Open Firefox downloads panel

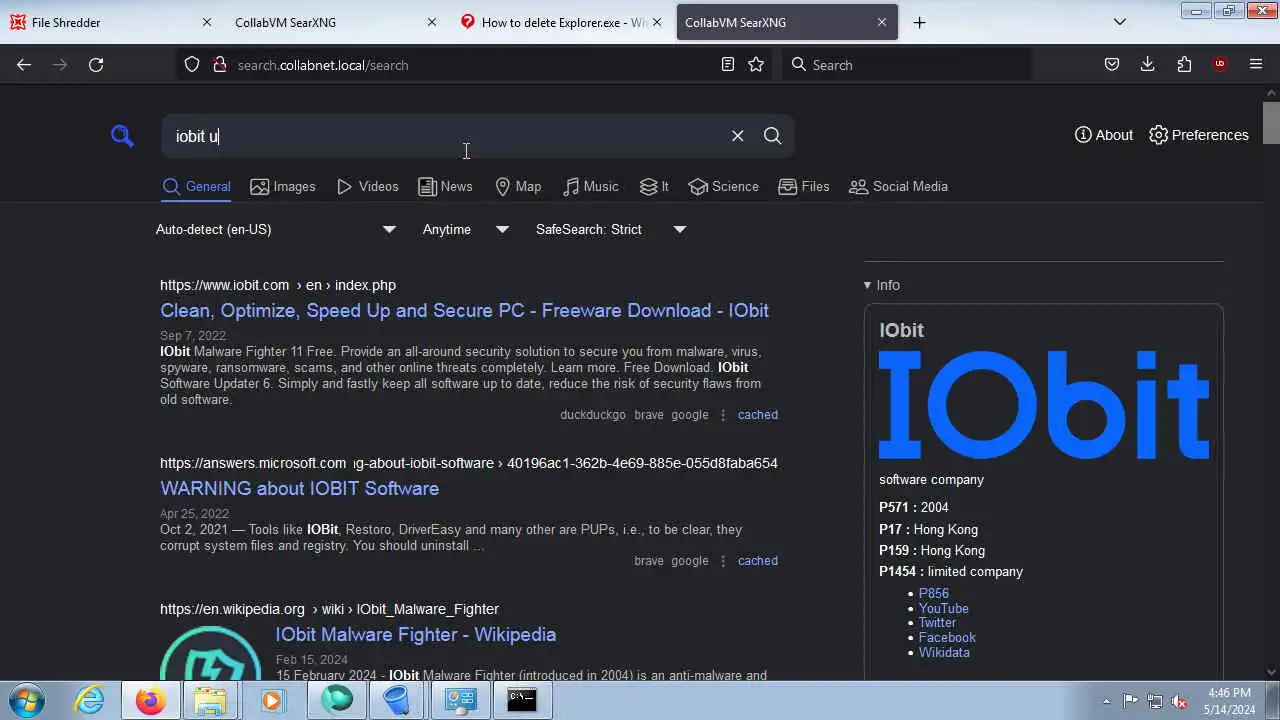pos(1148,65)
